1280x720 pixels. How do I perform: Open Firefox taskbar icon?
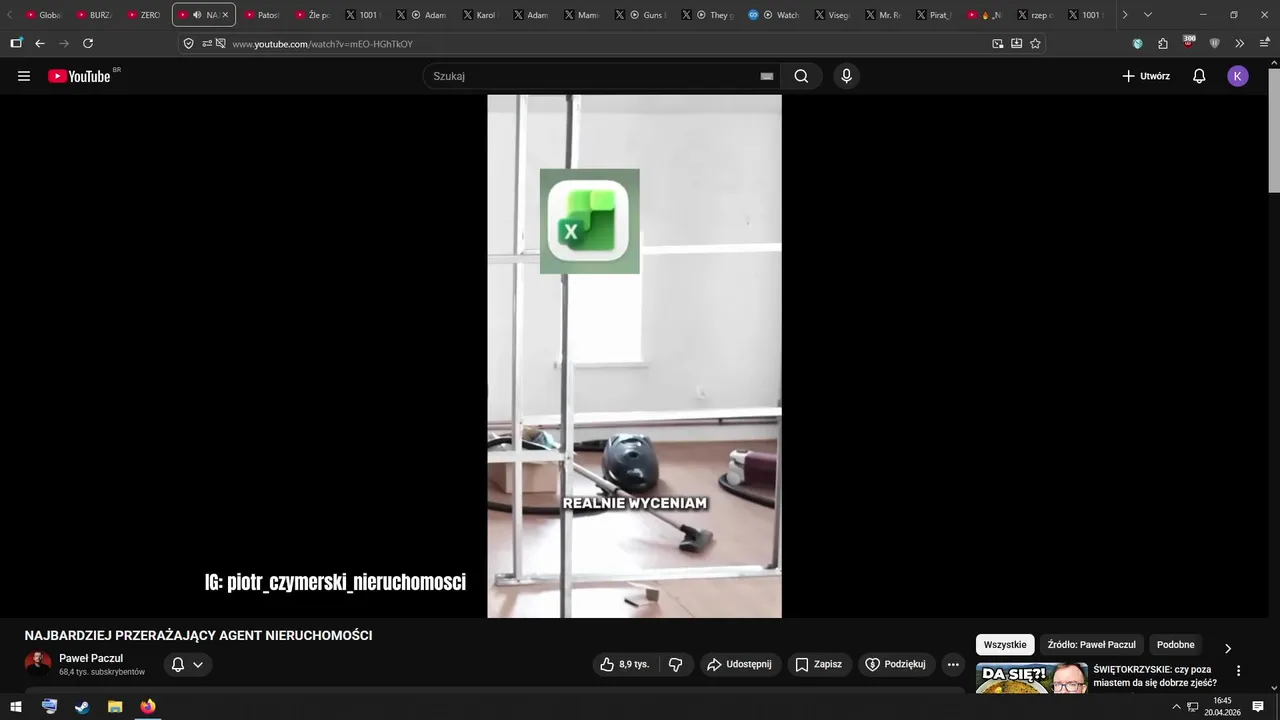tap(148, 707)
